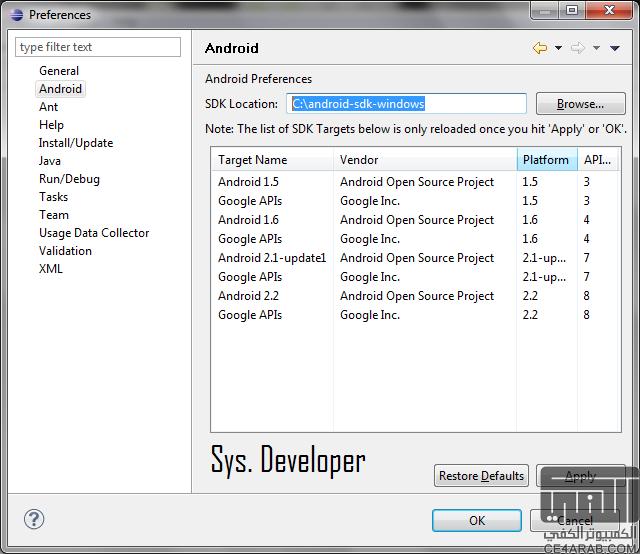Select Validation preferences page
The width and height of the screenshot is (640, 554).
pyautogui.click(x=65, y=251)
